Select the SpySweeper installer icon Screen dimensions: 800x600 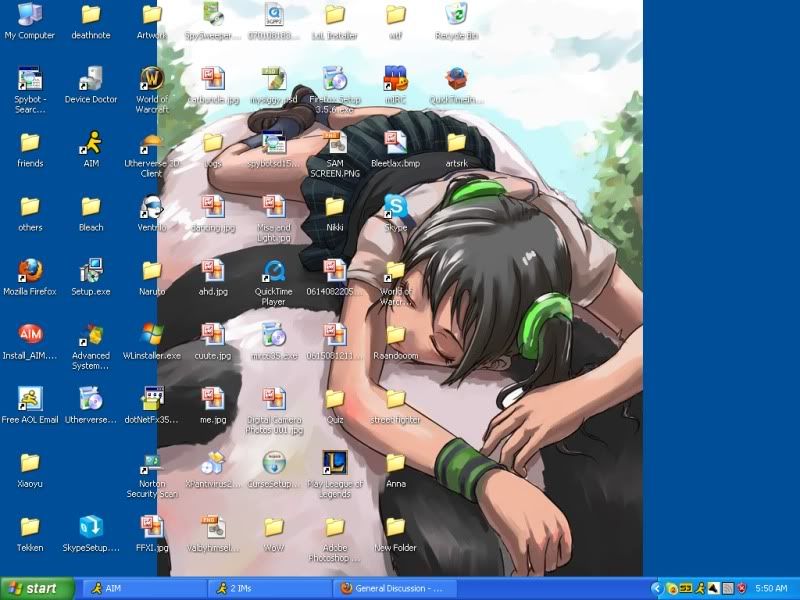click(x=213, y=20)
